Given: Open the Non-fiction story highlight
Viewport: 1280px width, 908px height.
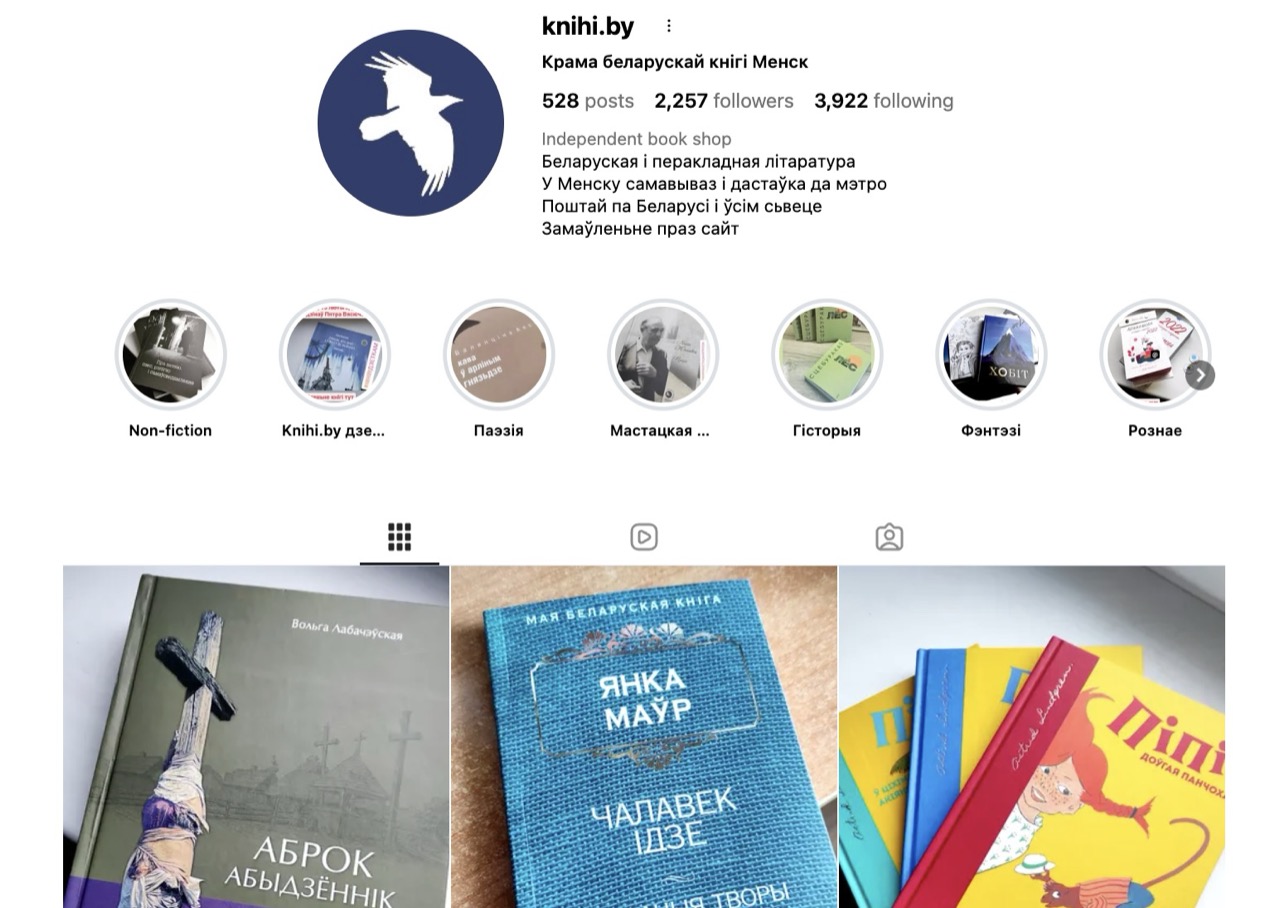Looking at the screenshot, I should coord(171,355).
